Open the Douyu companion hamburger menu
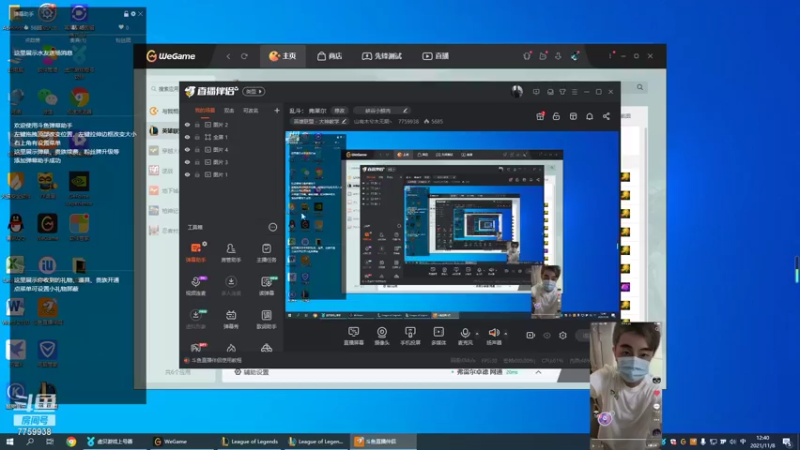The height and width of the screenshot is (450, 800). coord(574,92)
